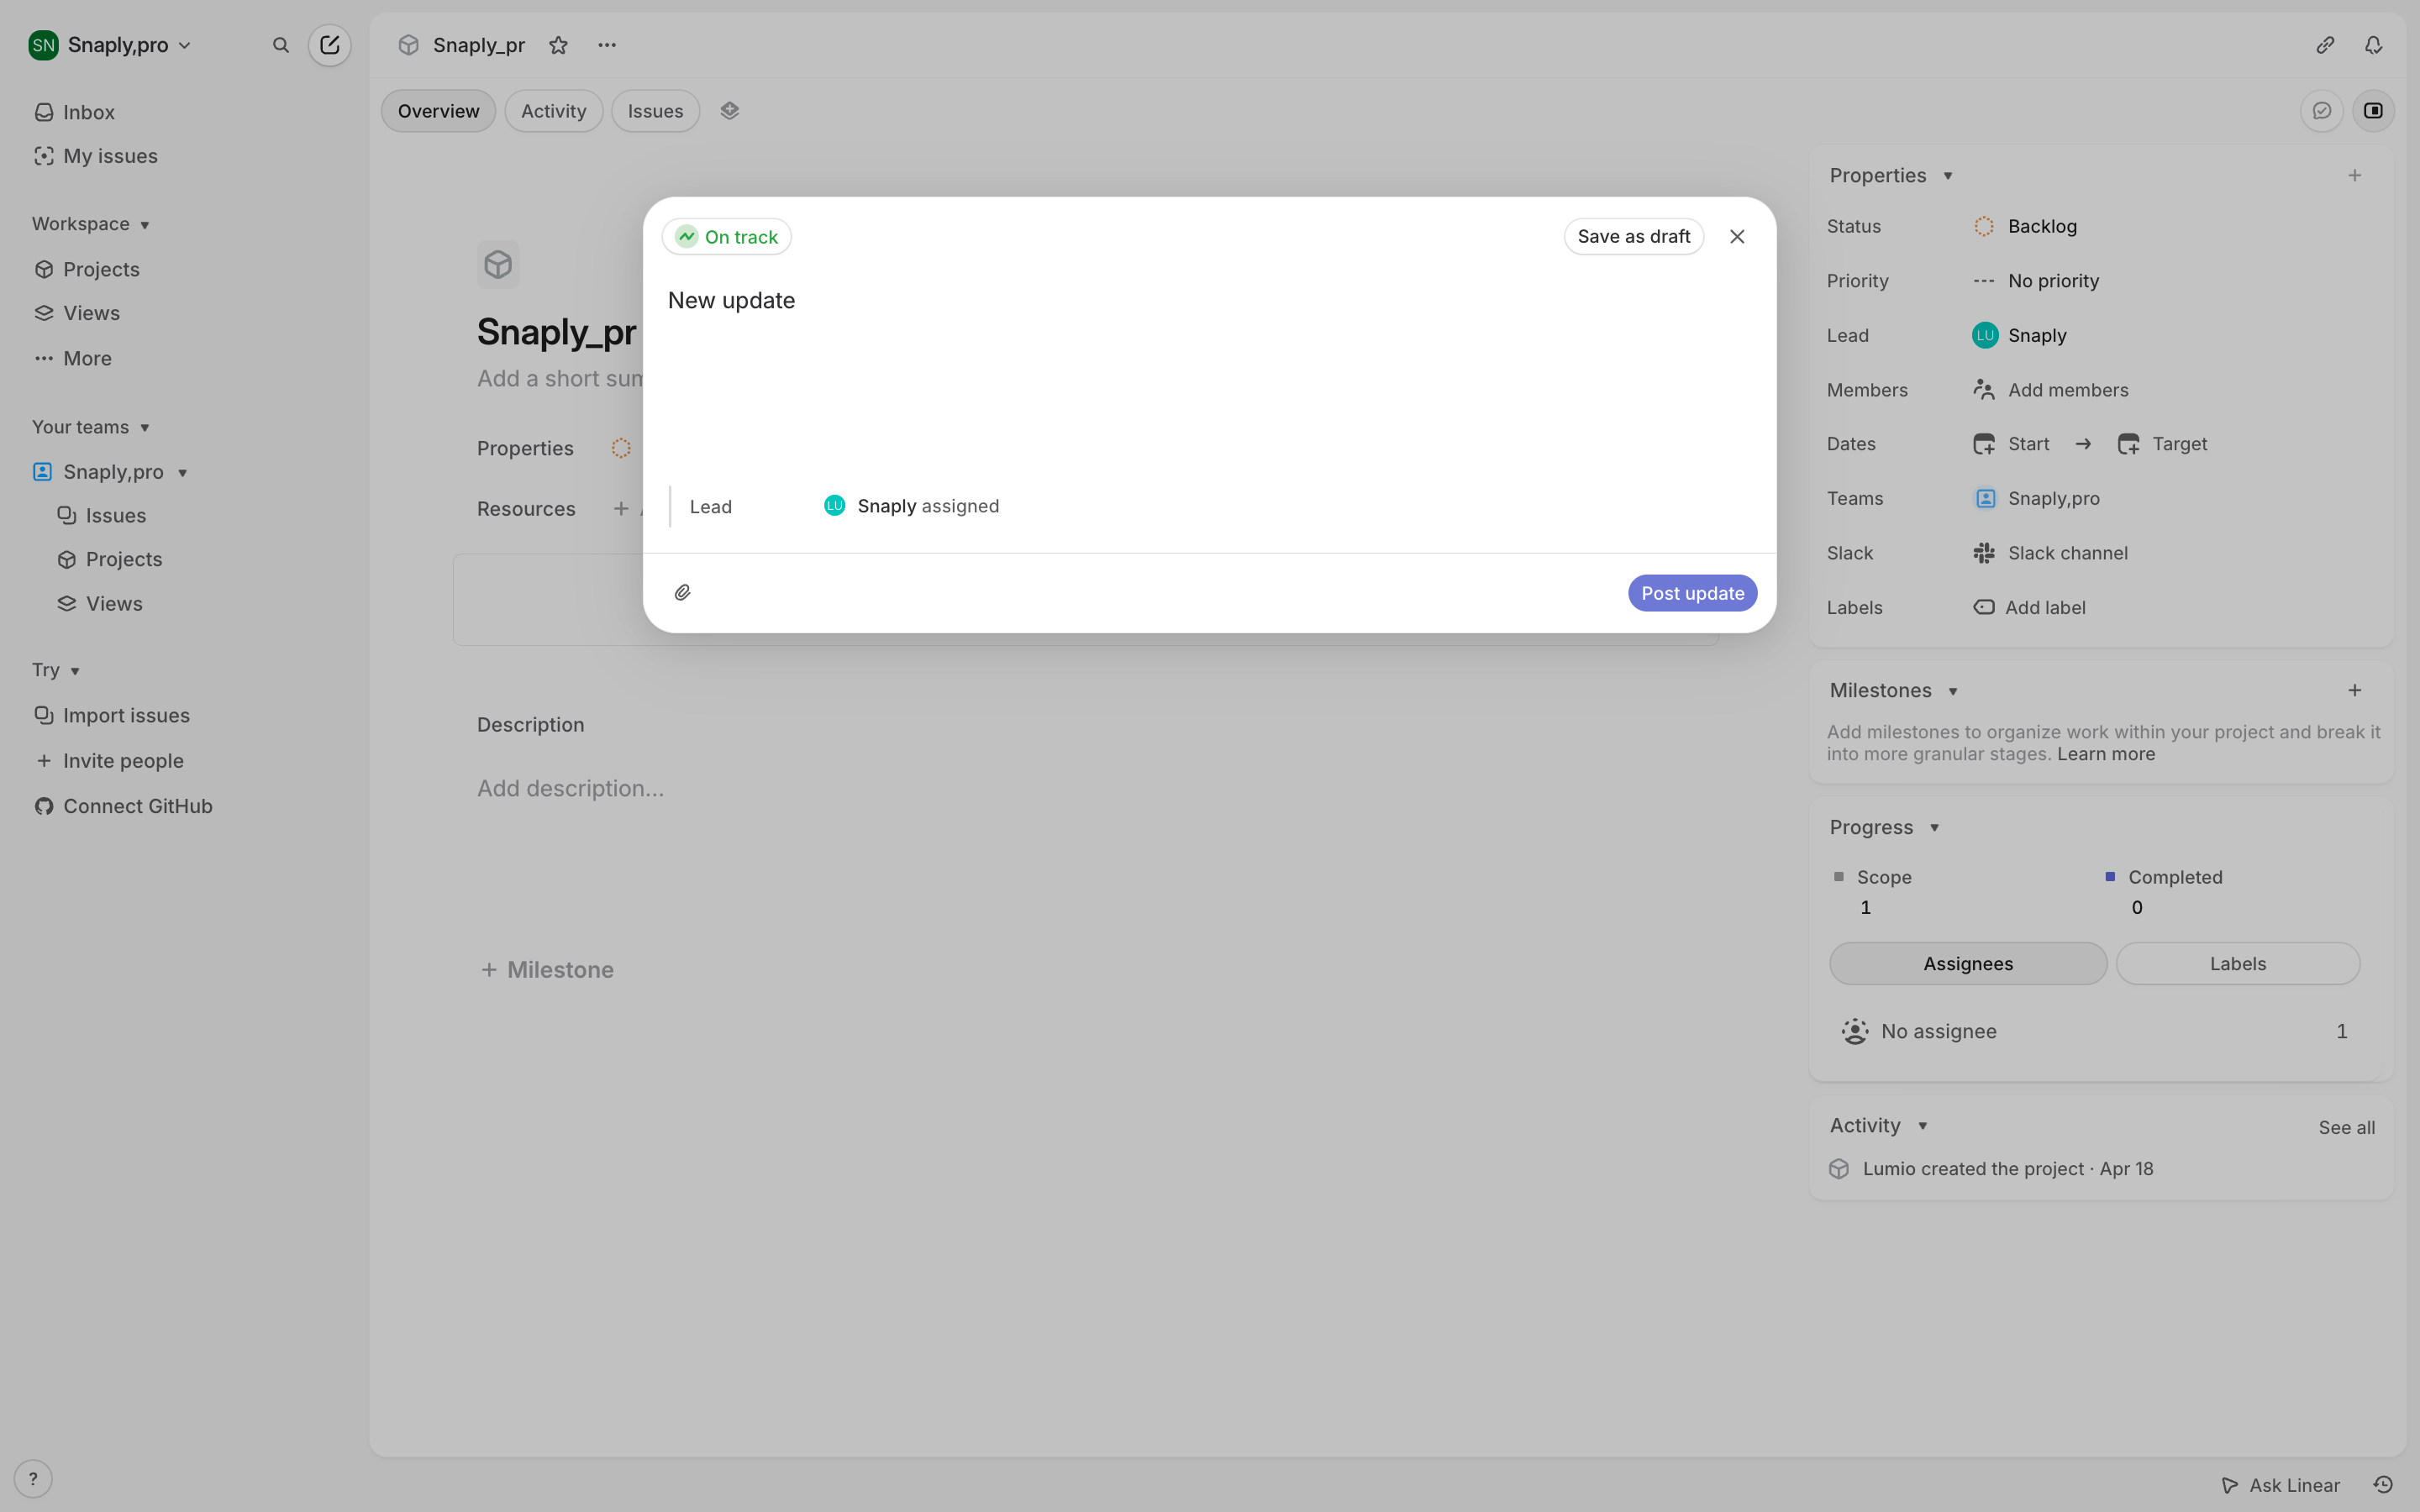Click the project cube icon above title

498,265
